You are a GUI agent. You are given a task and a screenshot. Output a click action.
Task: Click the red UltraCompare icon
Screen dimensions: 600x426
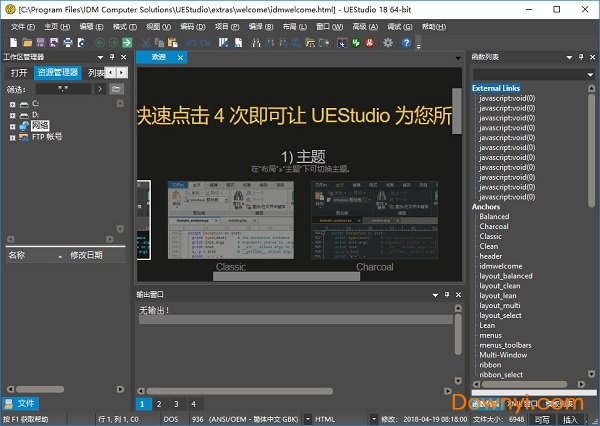369,42
